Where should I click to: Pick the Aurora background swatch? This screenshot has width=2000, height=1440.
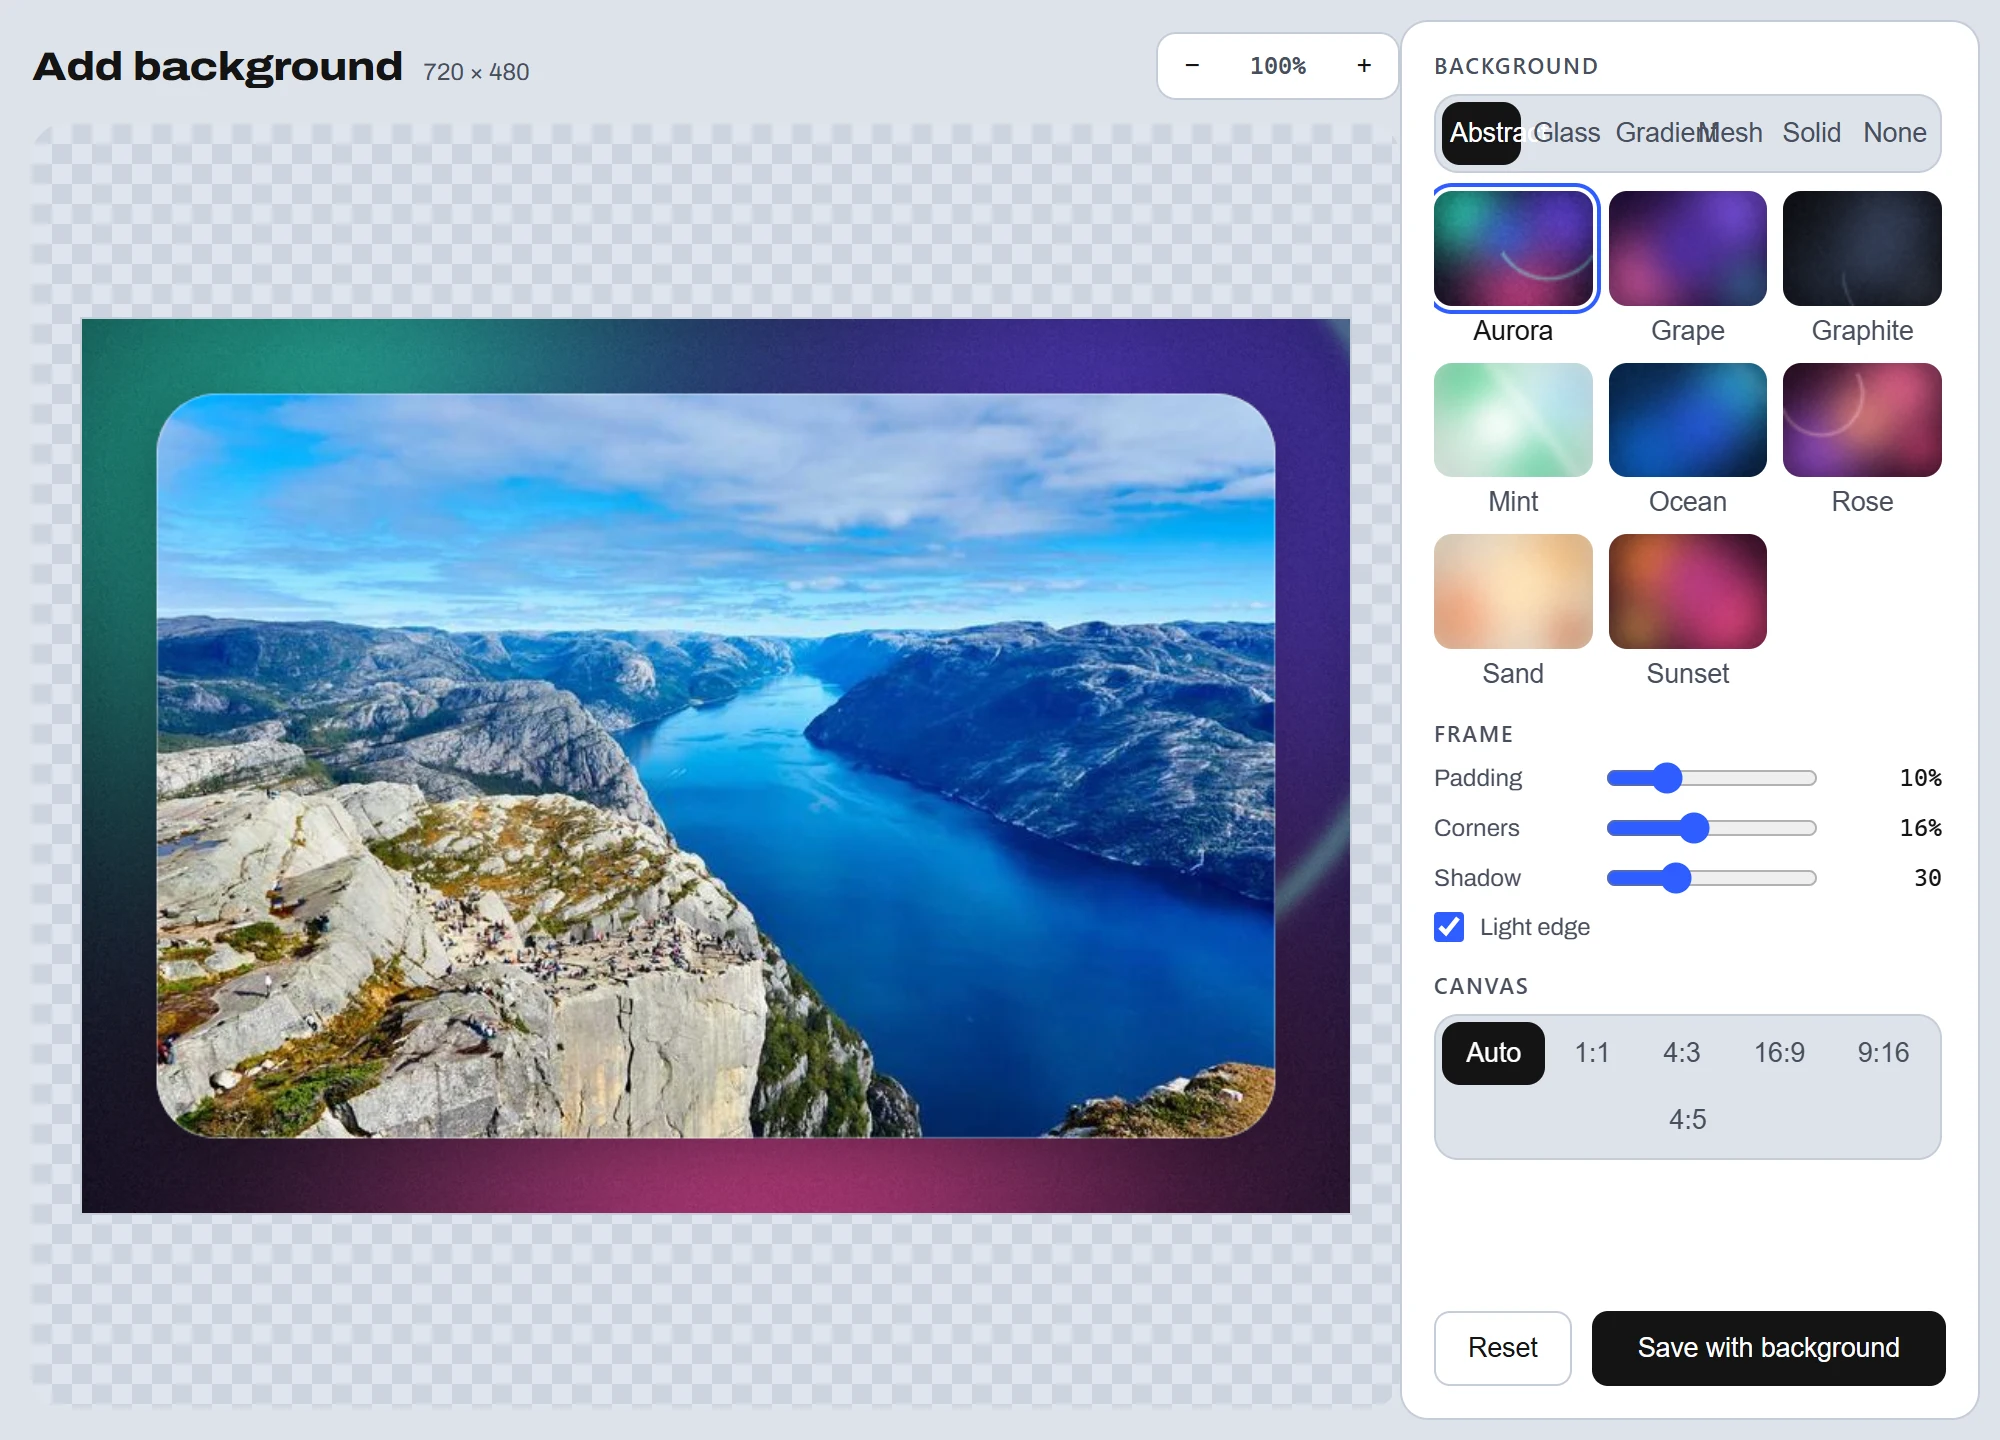point(1513,248)
